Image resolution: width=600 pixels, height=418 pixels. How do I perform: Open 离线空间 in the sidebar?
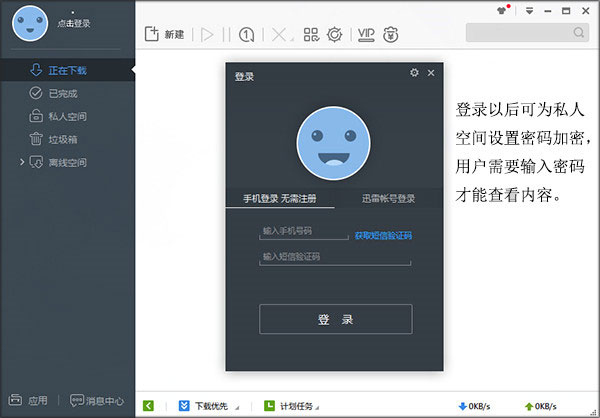(67, 162)
